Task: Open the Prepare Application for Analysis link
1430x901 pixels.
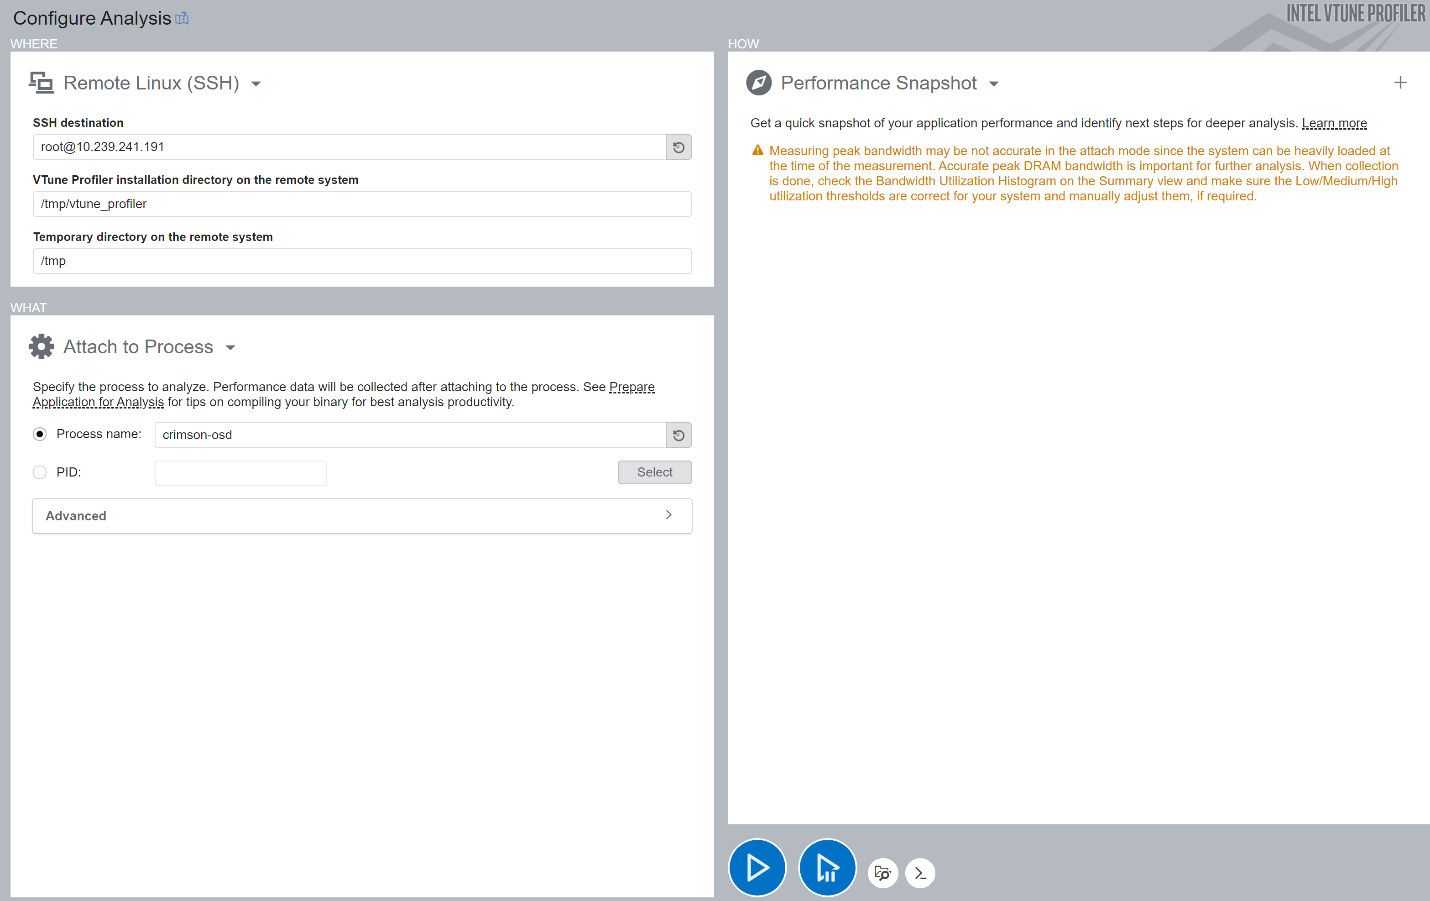Action: [x=632, y=387]
